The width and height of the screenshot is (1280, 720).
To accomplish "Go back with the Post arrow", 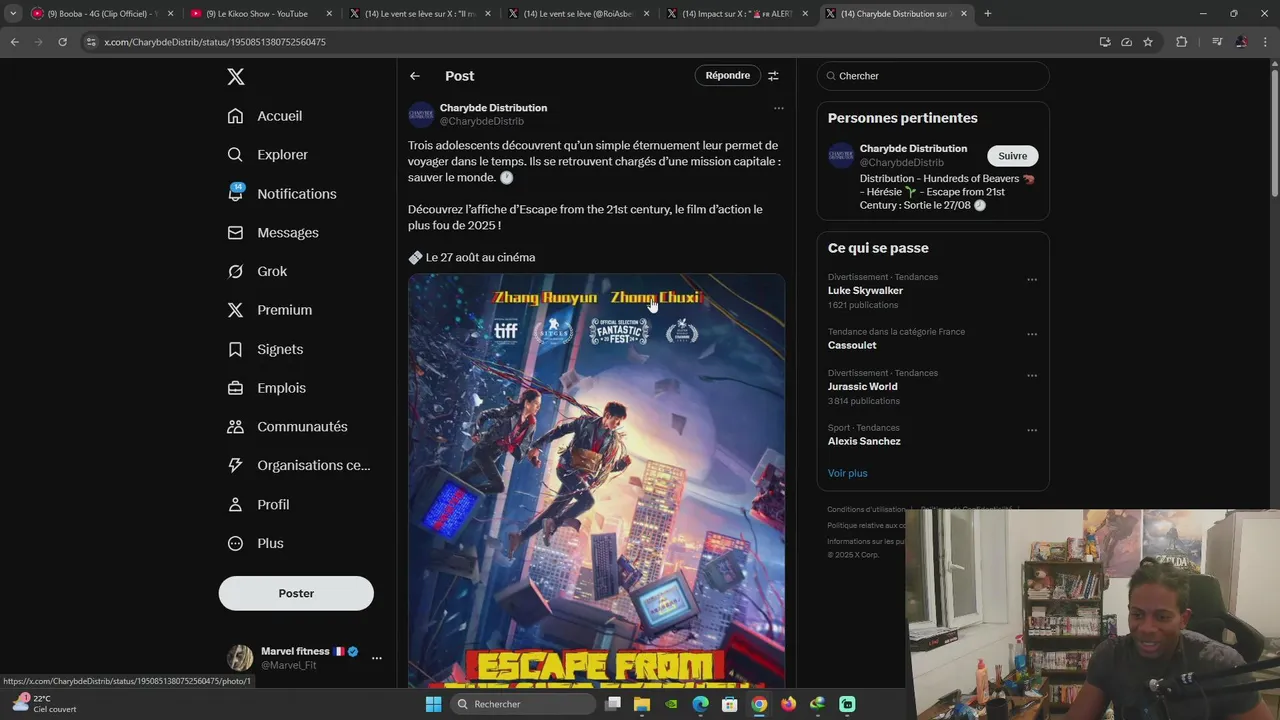I will click(415, 76).
